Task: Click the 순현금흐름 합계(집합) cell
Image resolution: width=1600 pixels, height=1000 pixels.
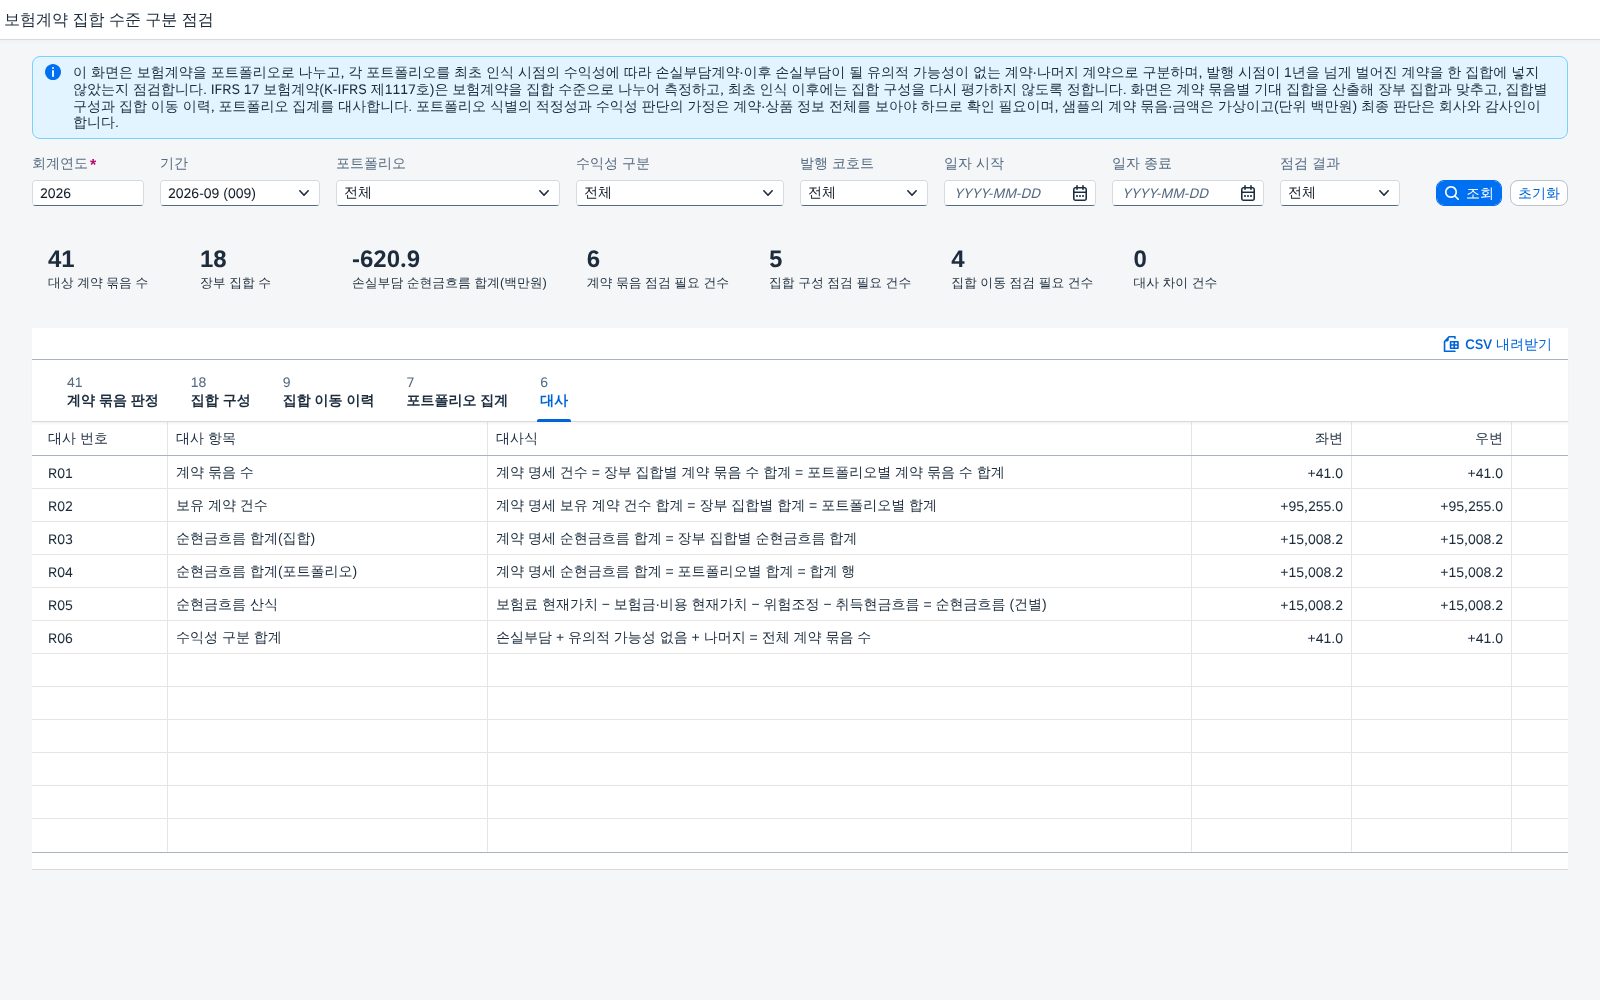Action: click(x=328, y=539)
